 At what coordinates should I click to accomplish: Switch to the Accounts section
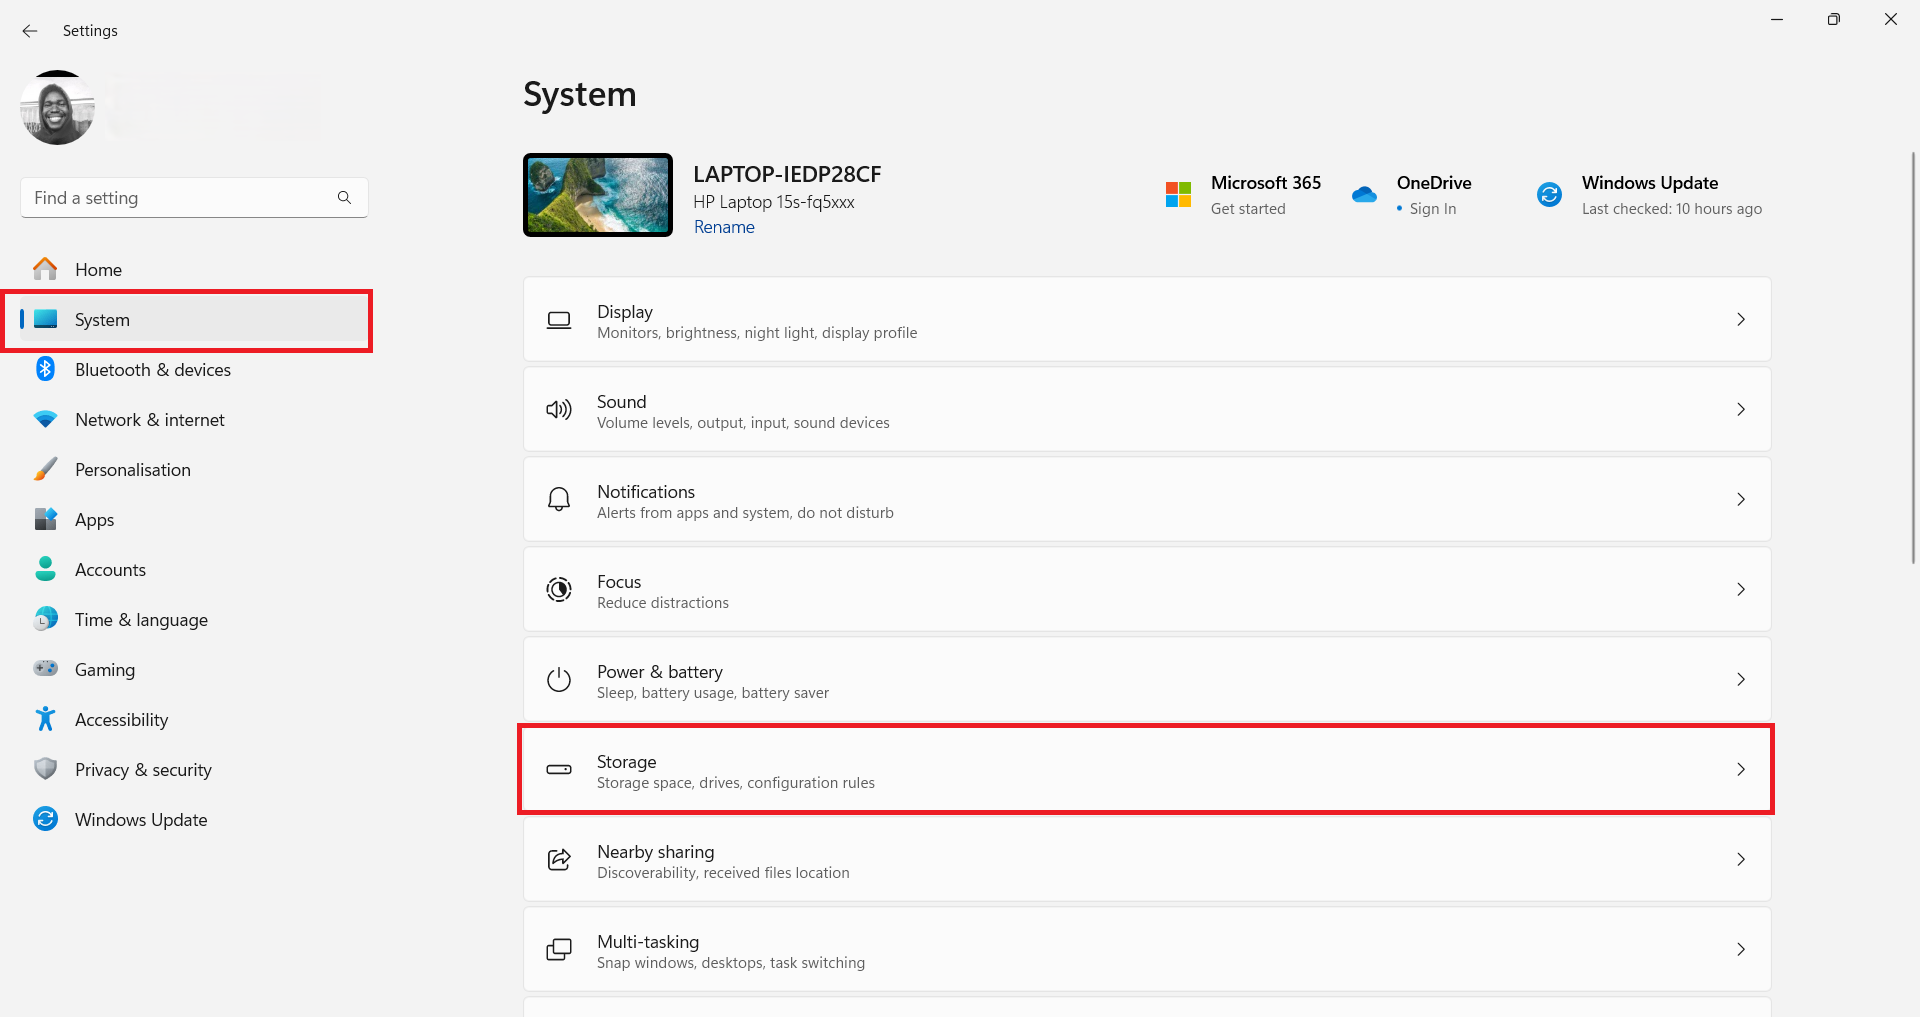[110, 569]
